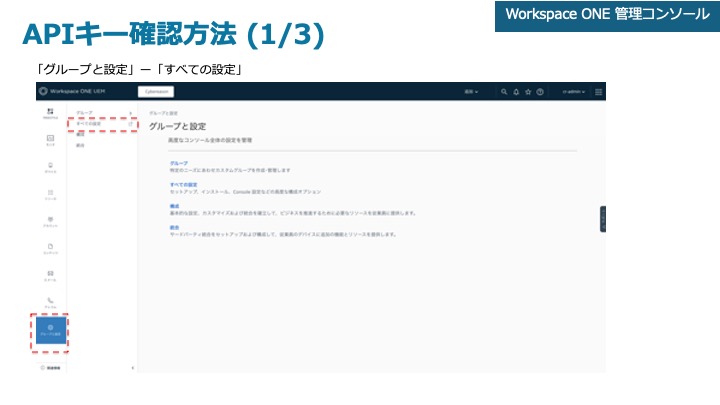Image resolution: width=720 pixels, height=405 pixels.
Task: Open the blue グループ link in main content
Action: click(179, 163)
